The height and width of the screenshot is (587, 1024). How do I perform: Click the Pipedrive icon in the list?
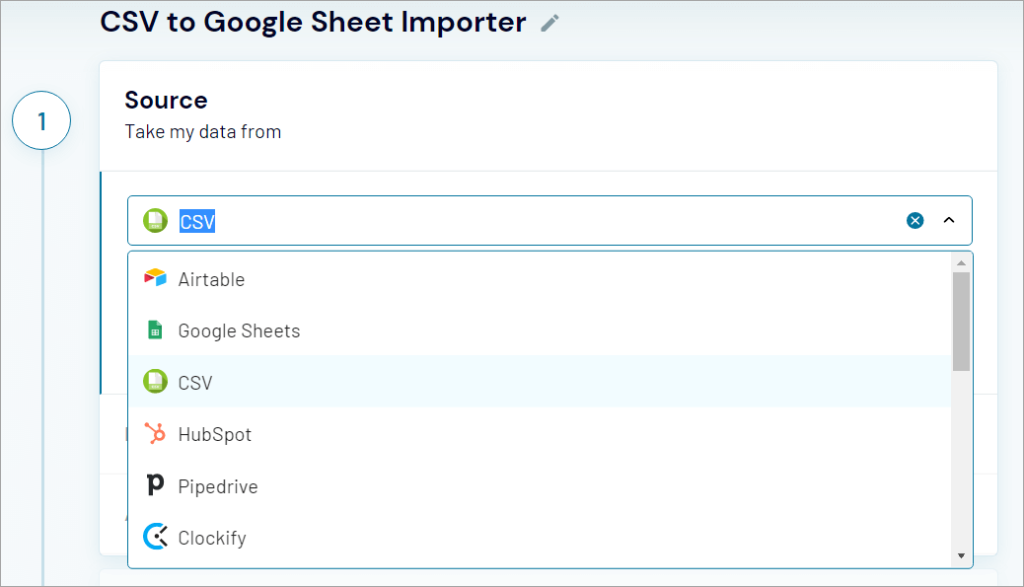coord(155,486)
